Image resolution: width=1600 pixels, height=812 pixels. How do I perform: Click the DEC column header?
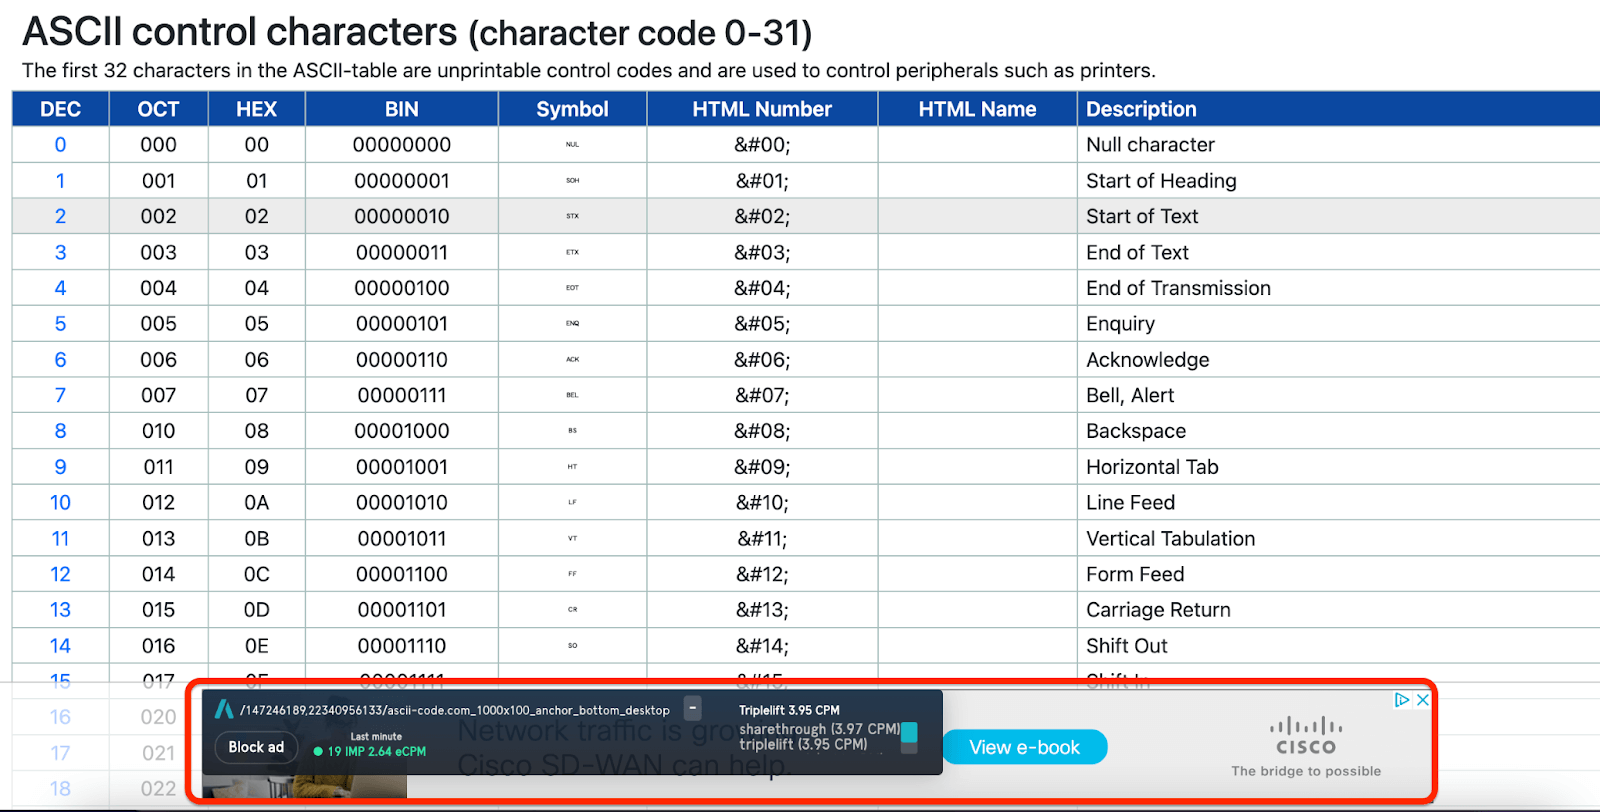pos(60,109)
